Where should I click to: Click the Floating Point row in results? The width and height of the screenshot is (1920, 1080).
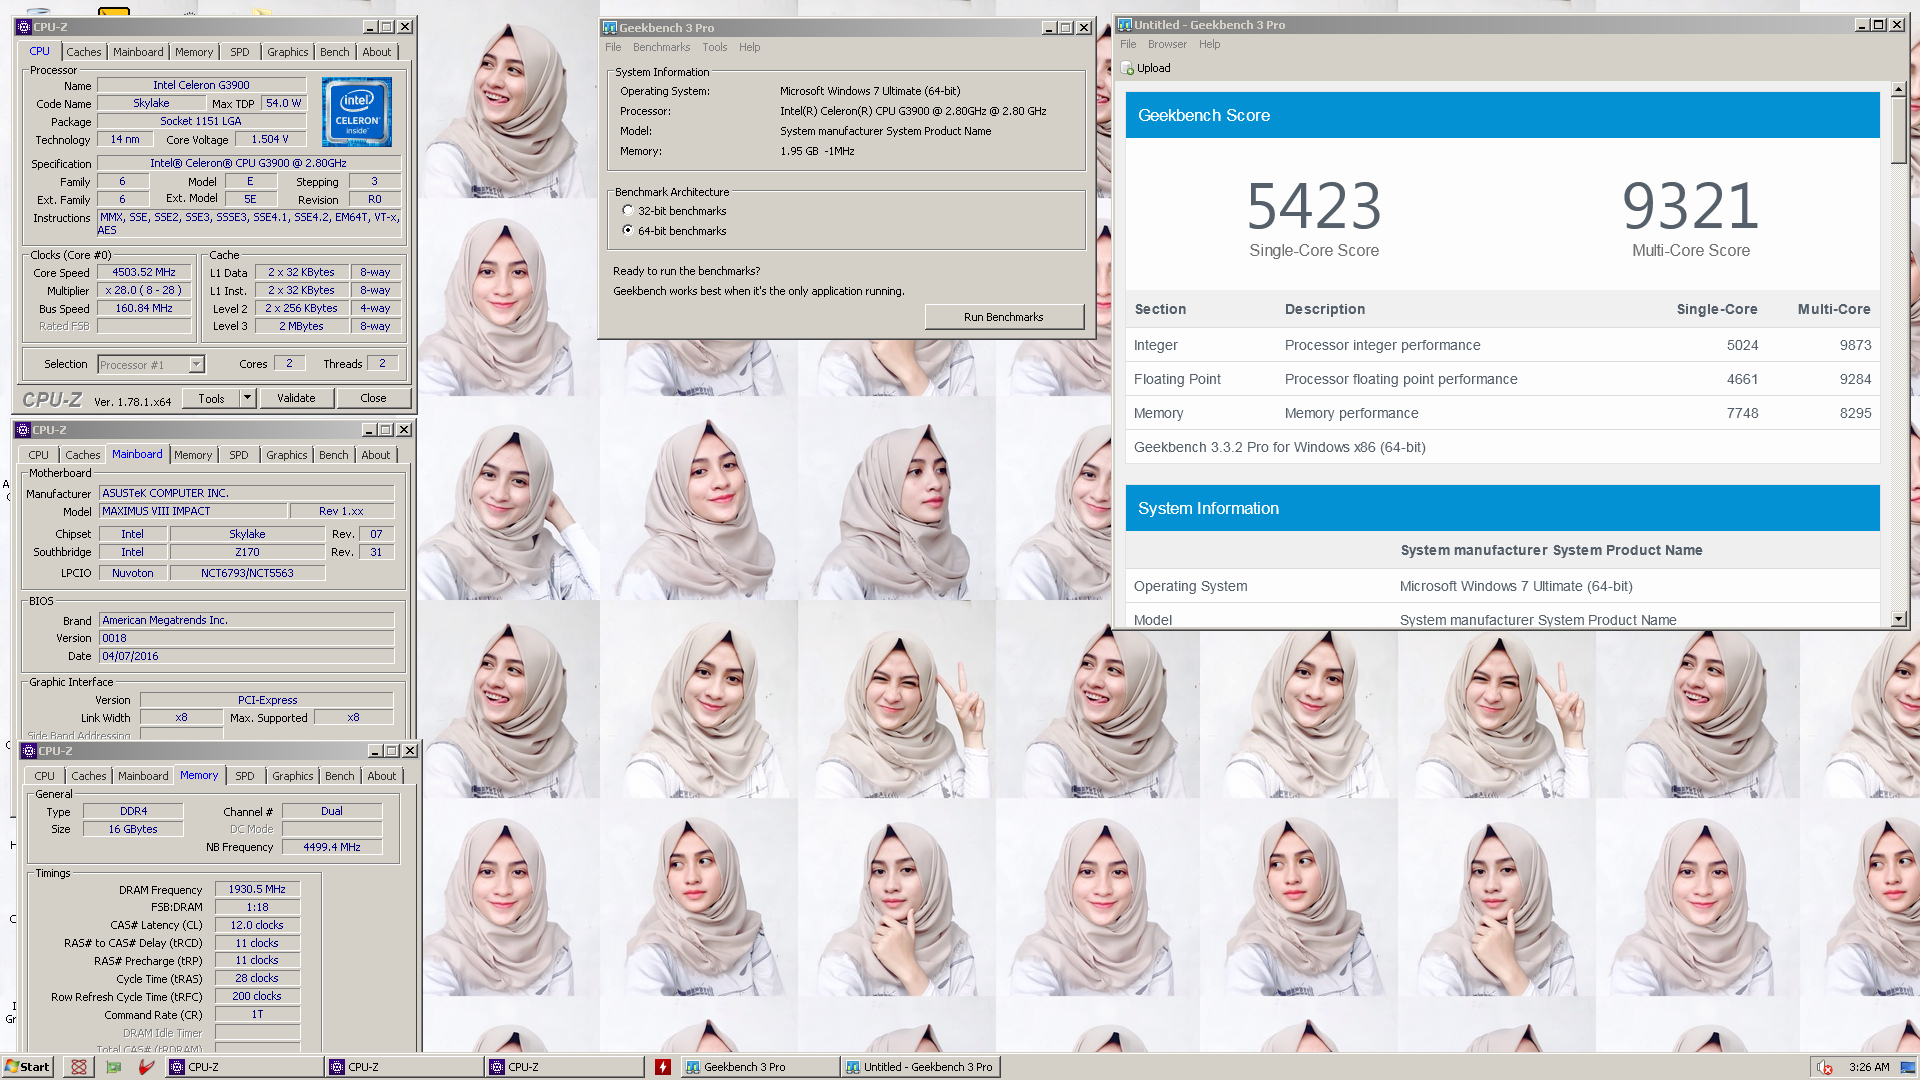(1502, 379)
